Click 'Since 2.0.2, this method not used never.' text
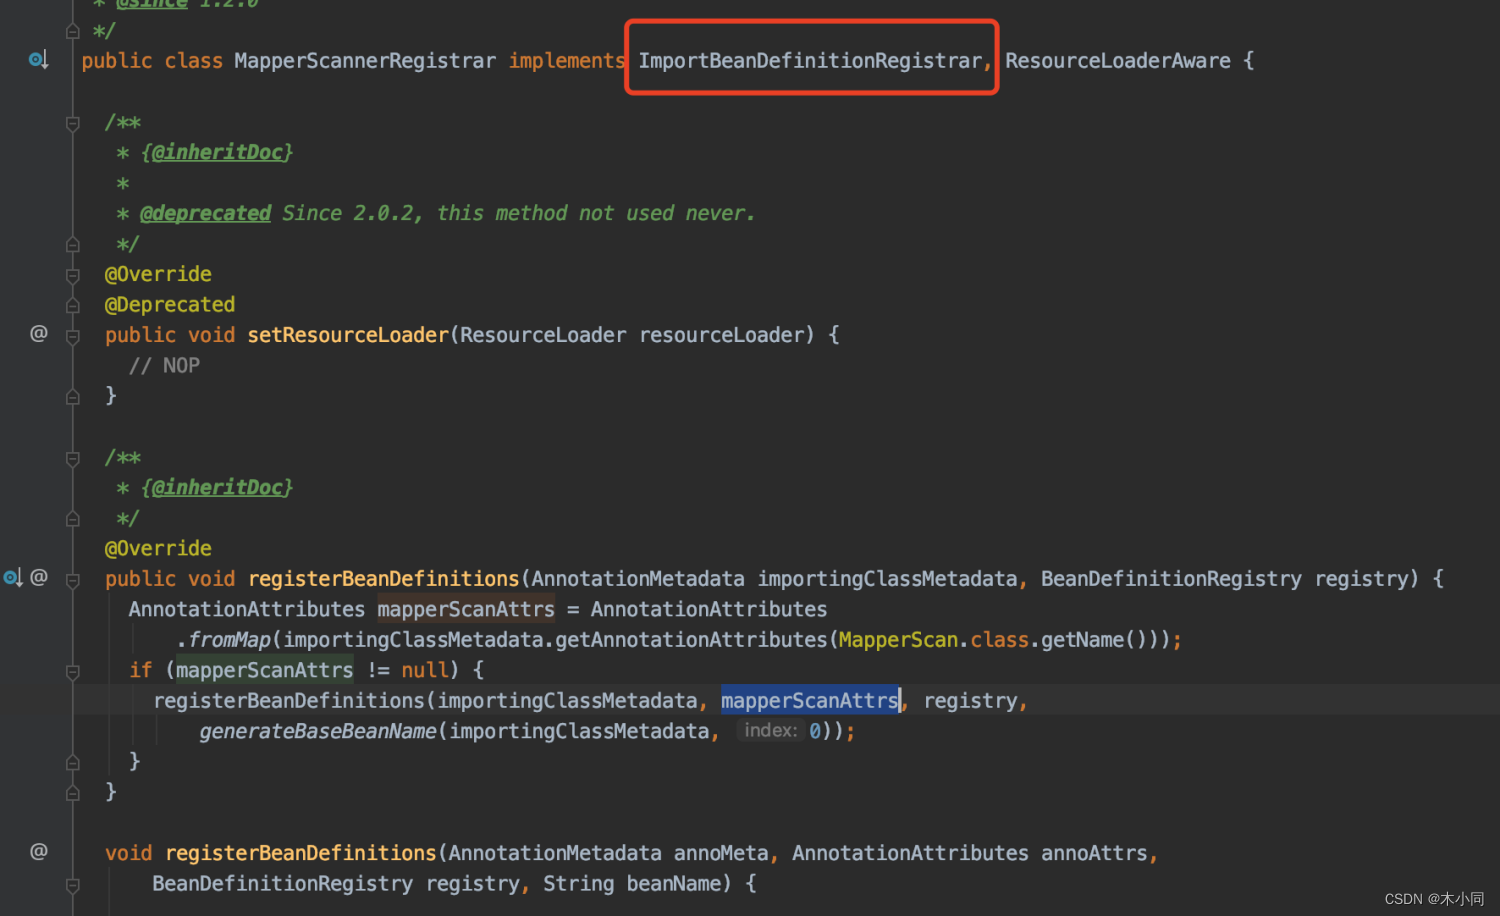 point(518,213)
